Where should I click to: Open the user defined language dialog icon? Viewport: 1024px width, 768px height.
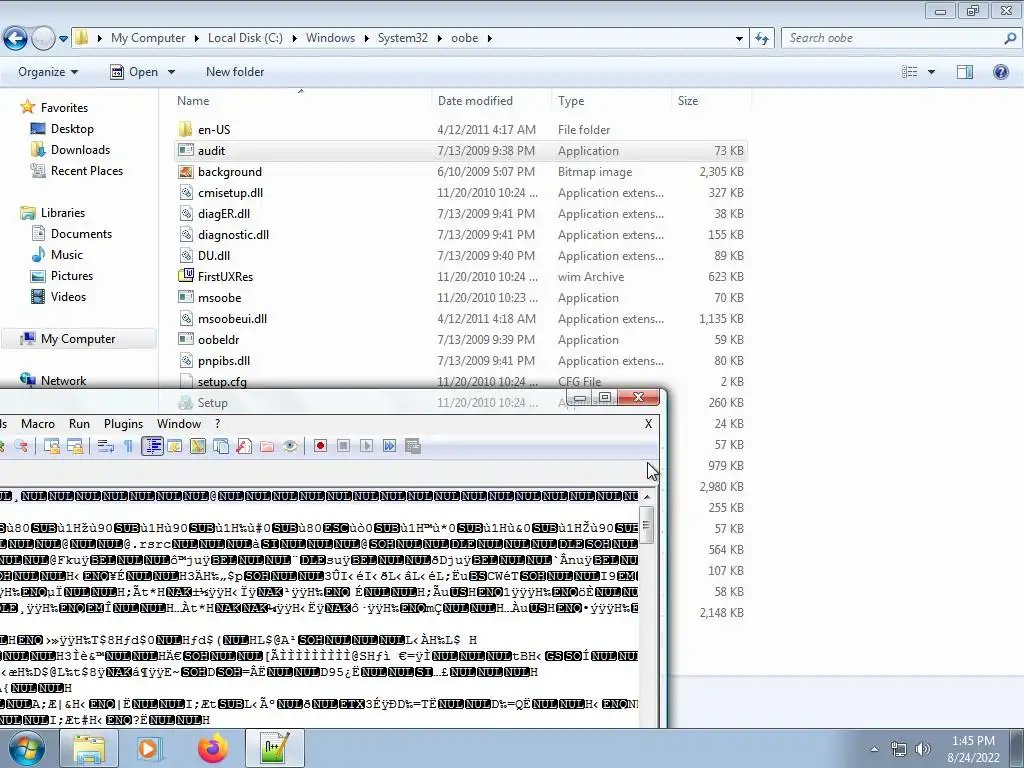tap(174, 446)
